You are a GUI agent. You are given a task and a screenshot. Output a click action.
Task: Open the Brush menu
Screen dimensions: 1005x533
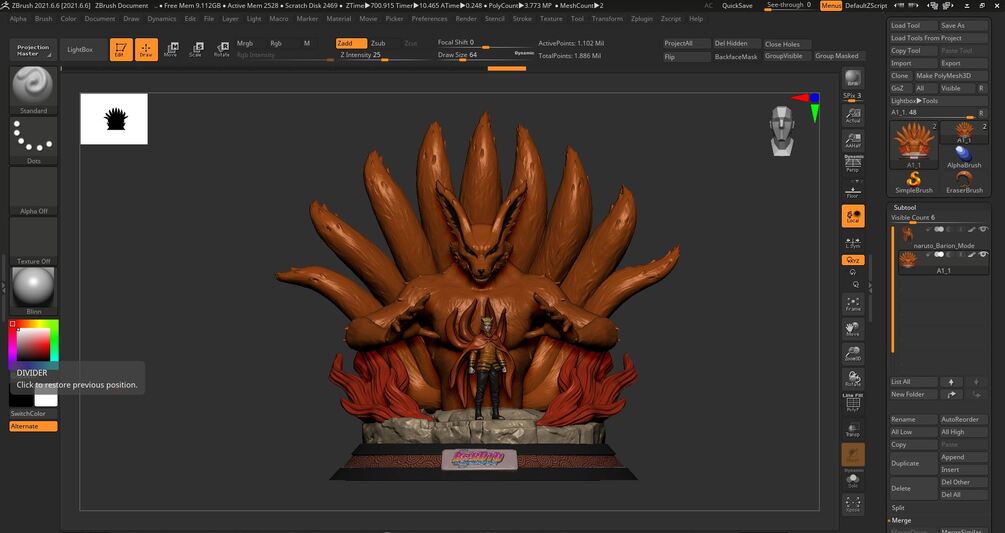(x=44, y=19)
